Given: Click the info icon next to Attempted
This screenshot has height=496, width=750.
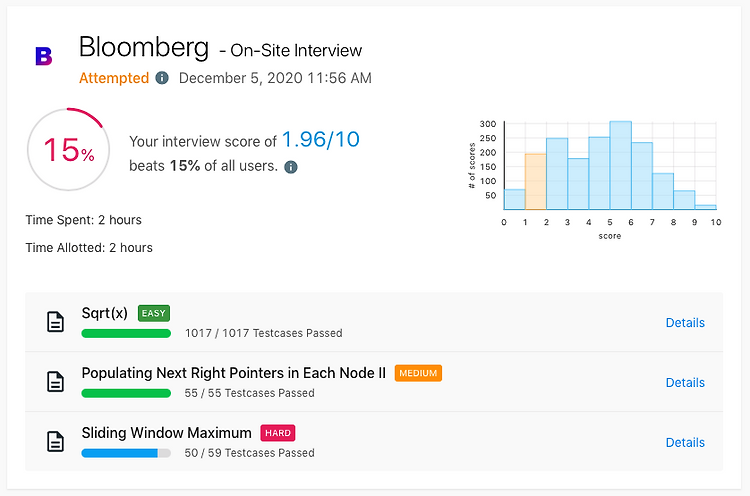Looking at the screenshot, I should coord(162,77).
